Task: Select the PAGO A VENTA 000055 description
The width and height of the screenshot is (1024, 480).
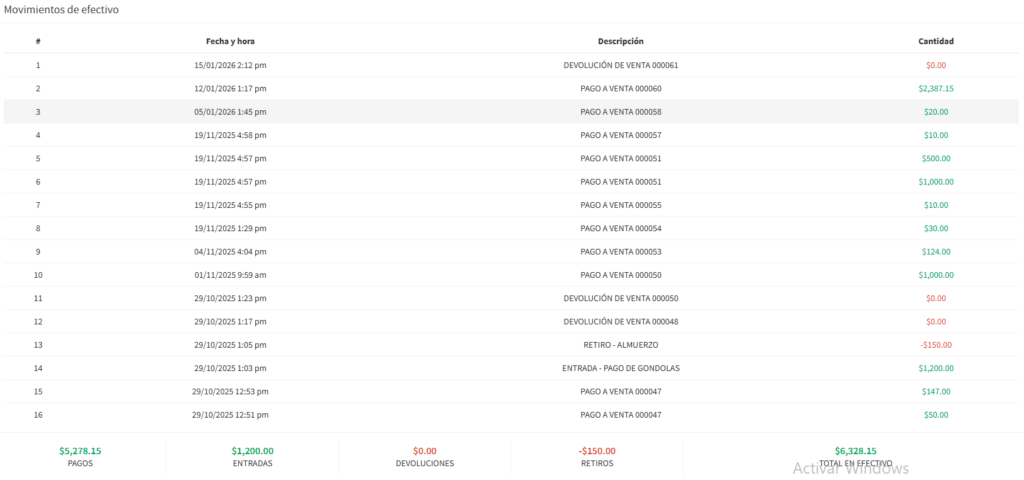Action: pyautogui.click(x=620, y=205)
